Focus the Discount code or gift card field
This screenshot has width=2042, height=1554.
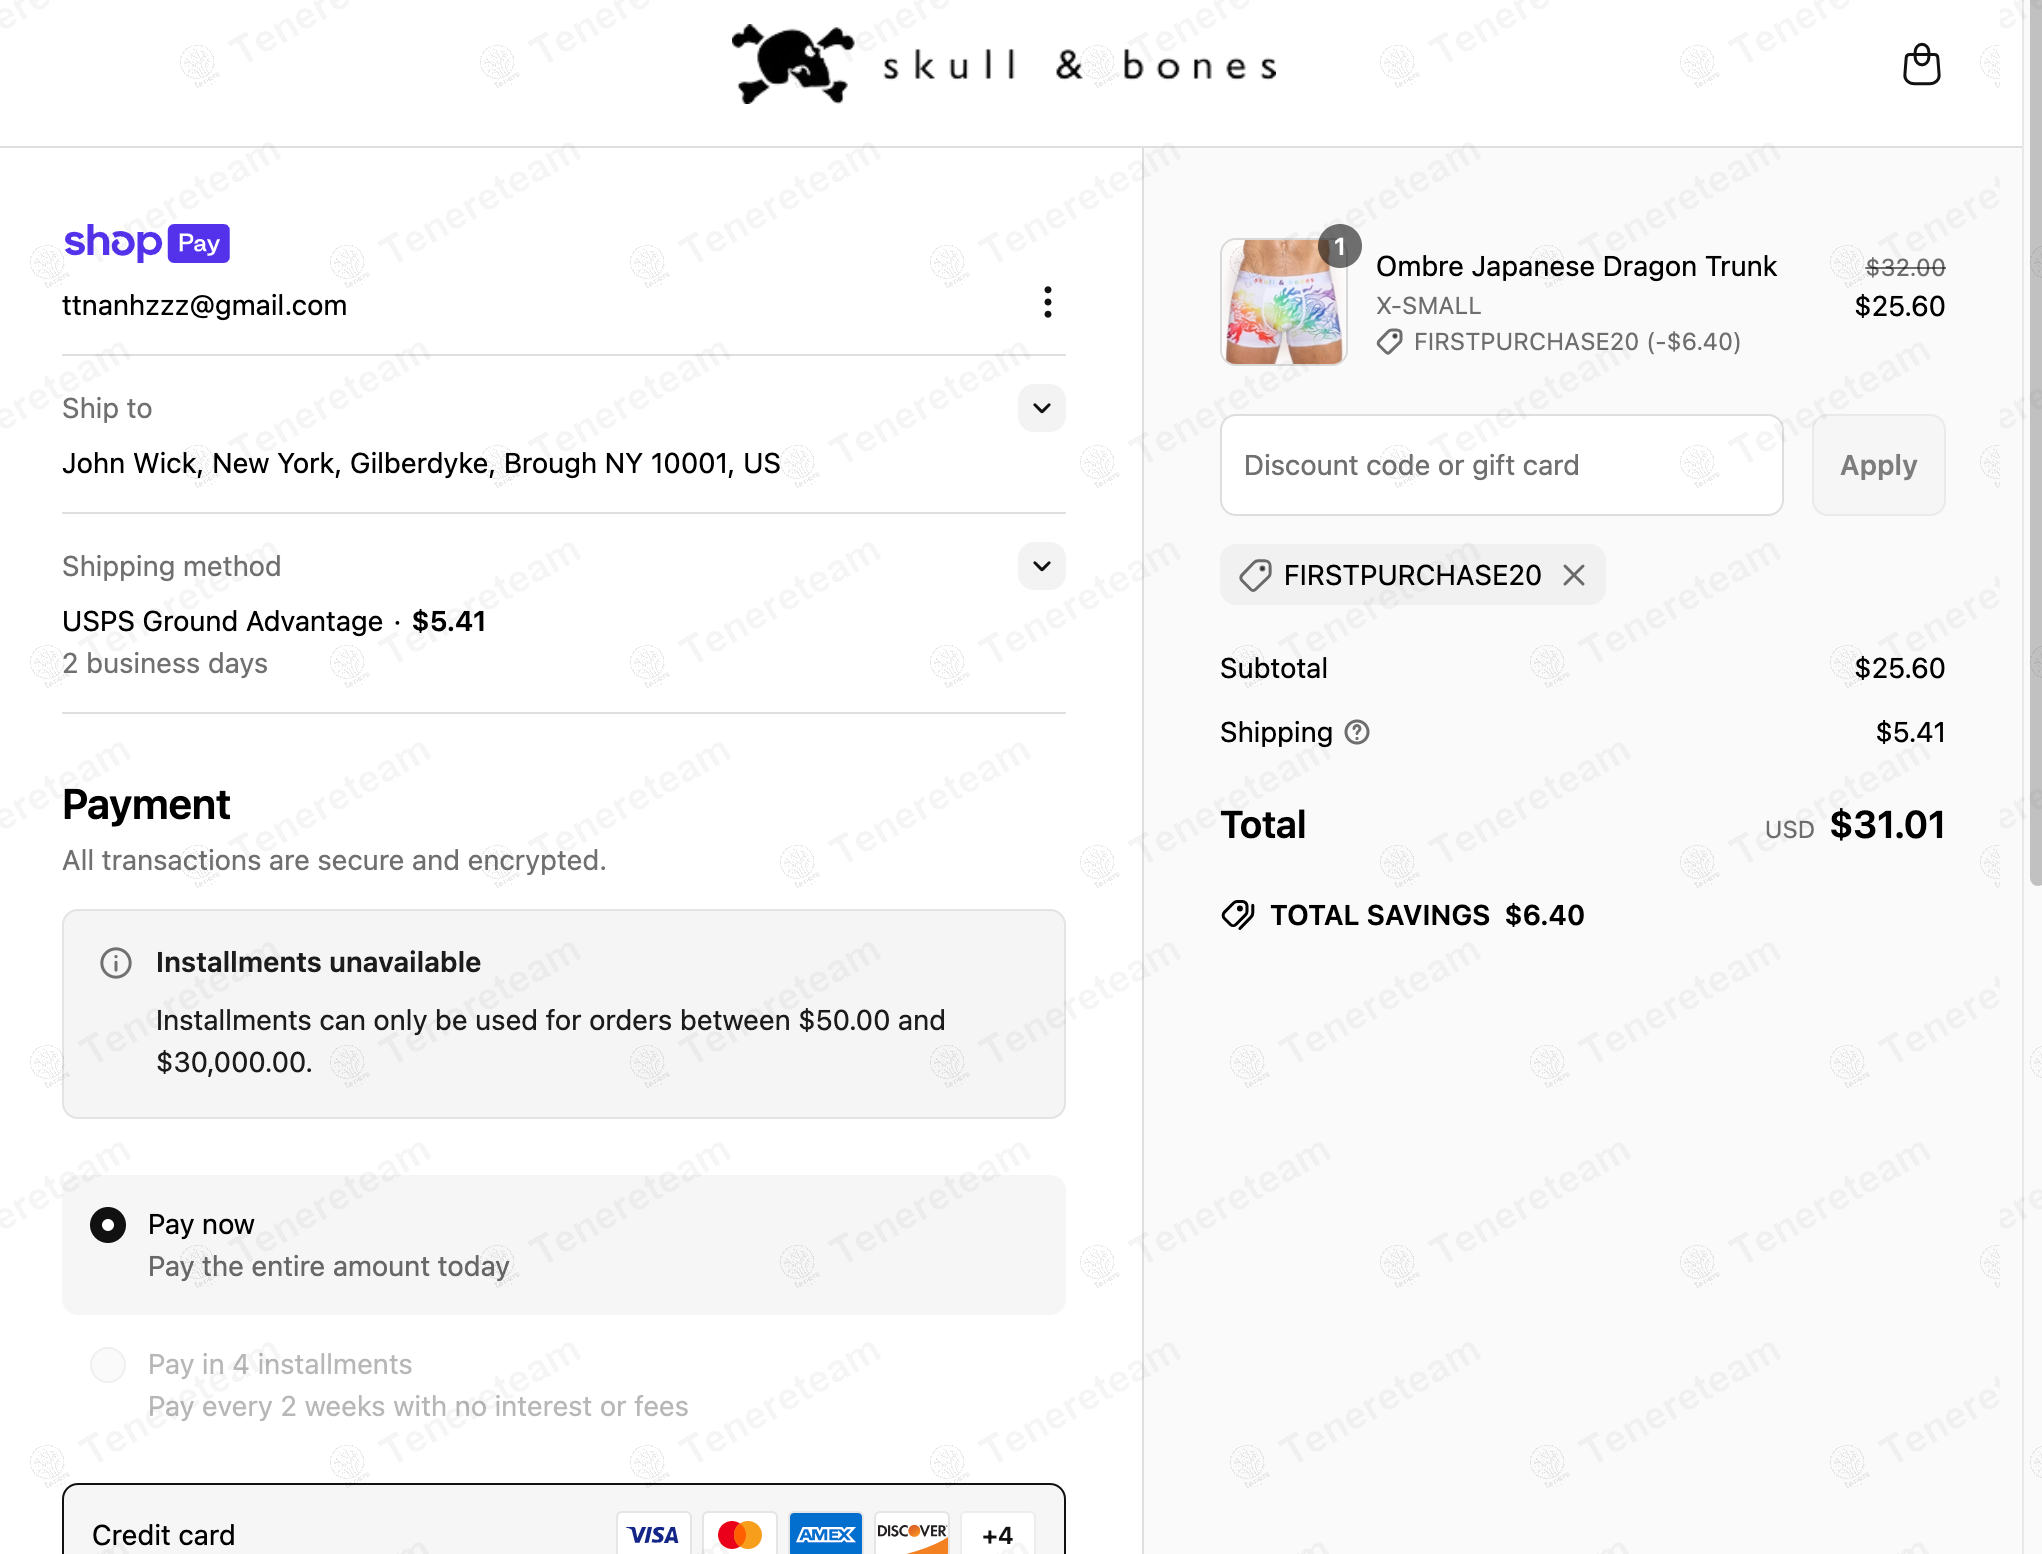1500,465
